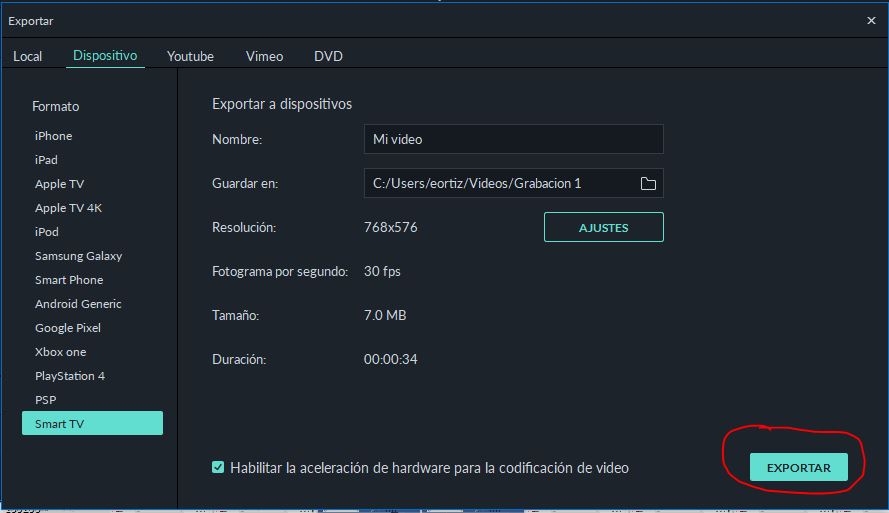Choose Smart Phone format
889x513 pixels.
coord(69,279)
